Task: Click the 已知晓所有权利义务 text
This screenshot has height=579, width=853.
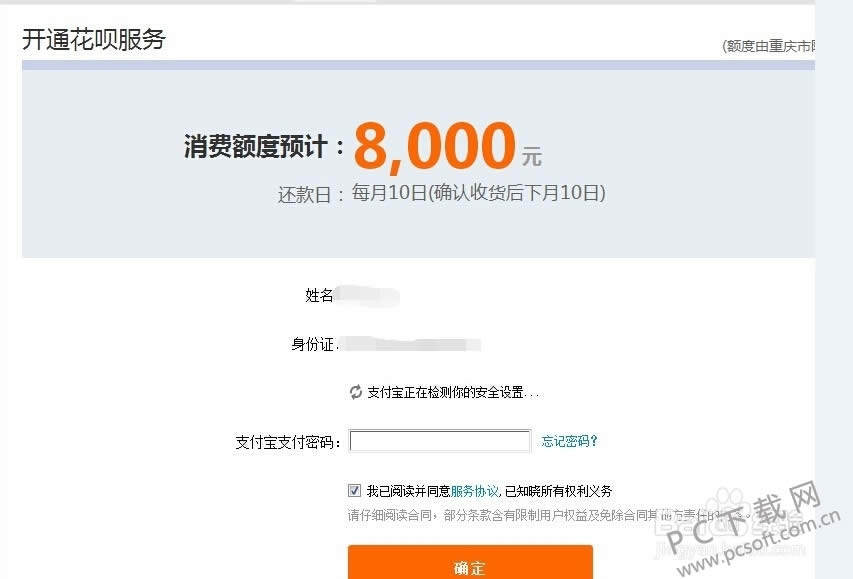Action: click(558, 491)
